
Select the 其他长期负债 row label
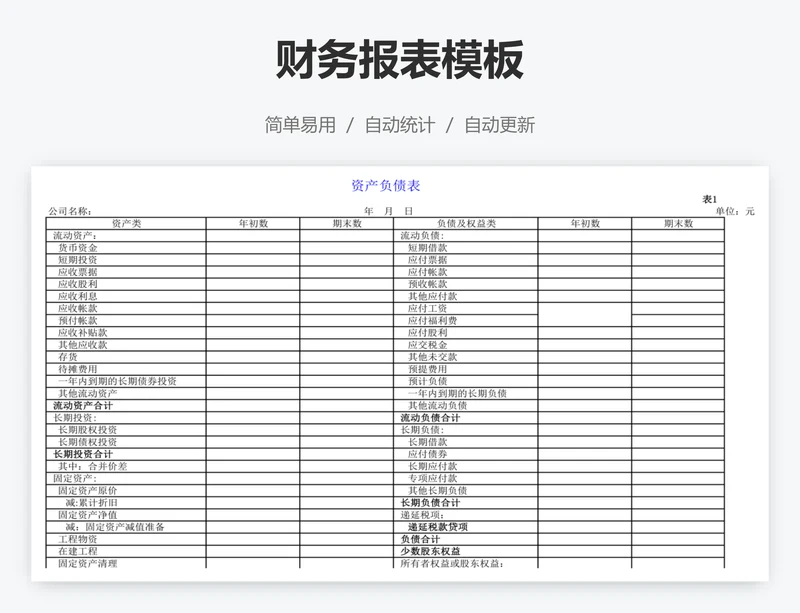438,491
